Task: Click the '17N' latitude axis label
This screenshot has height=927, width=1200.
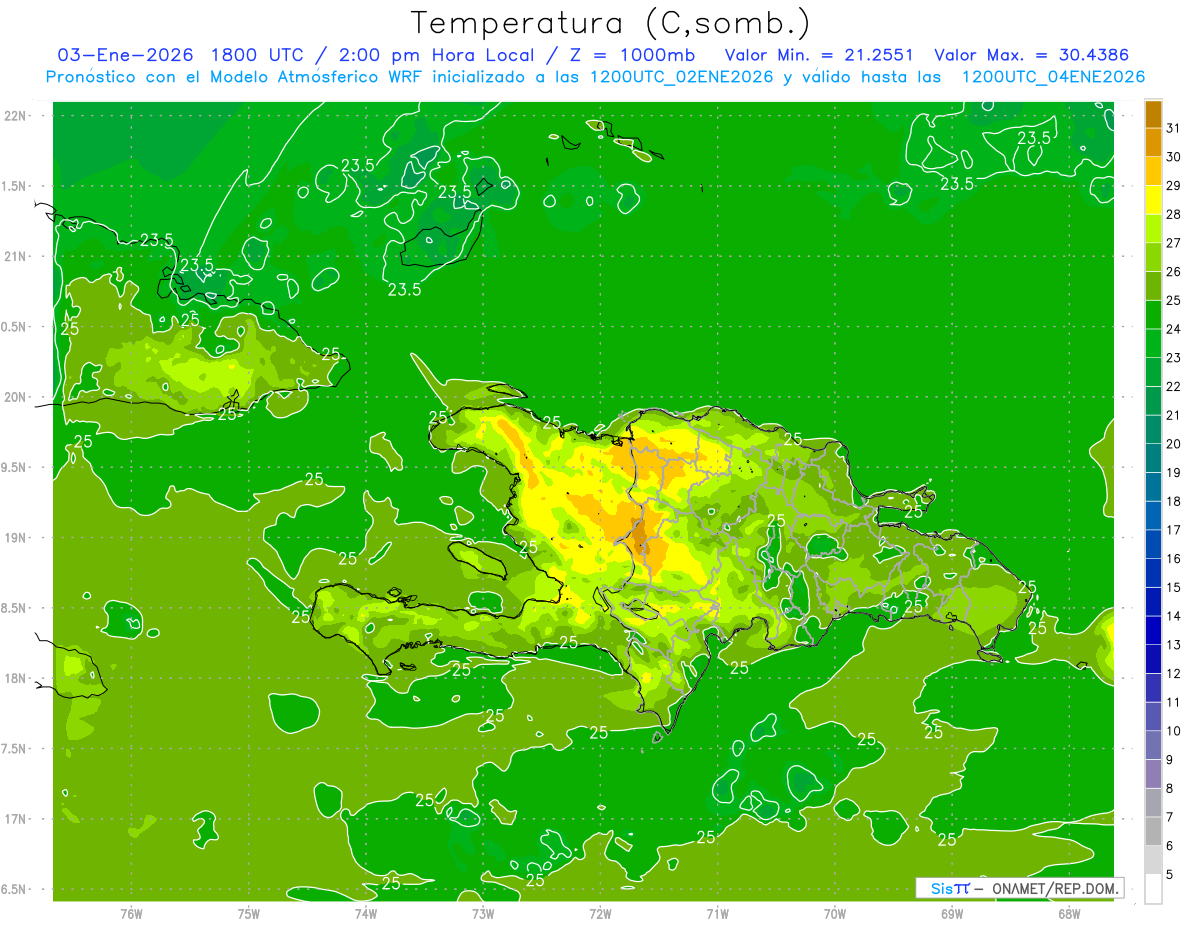Action: pos(17,820)
